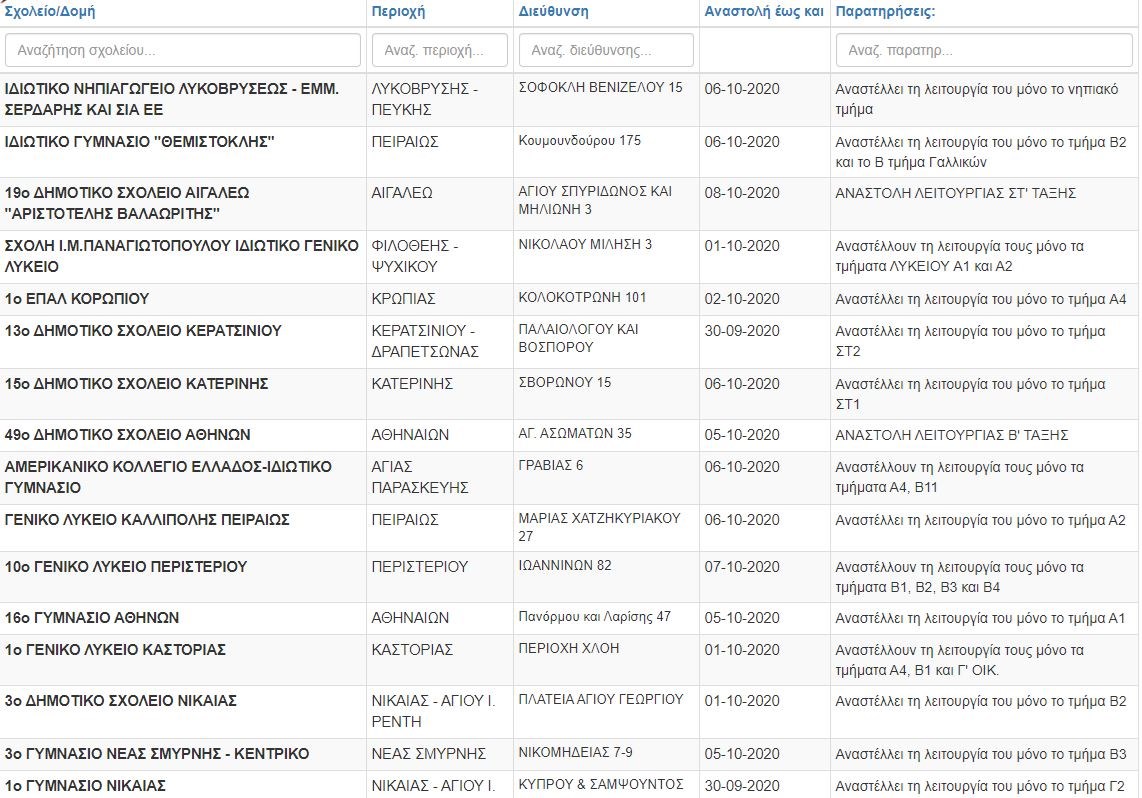Screen dimensions: 1142x798
Task: Click ΓΕΝΙΚΟ ΛΥΚΕΙΟ ΚΑΛΛΙΠΟΛΗΣ ΠΕΙΡΑΙΩΣ entry
Action: [x=147, y=520]
